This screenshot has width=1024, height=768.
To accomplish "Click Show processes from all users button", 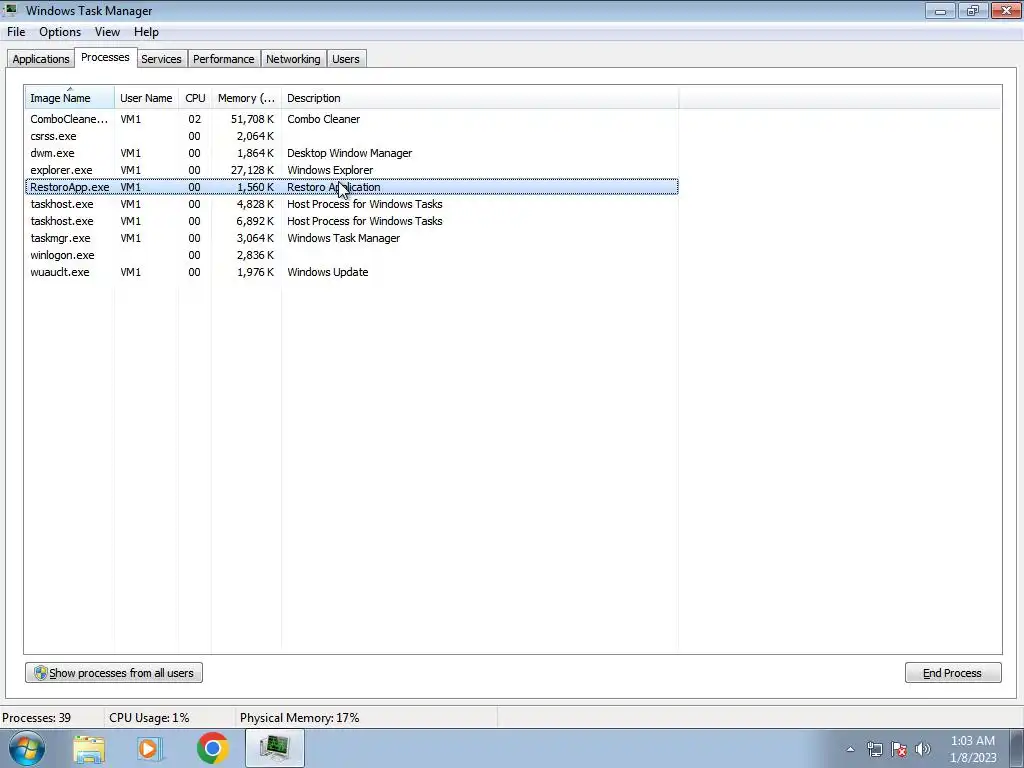I will (x=114, y=673).
